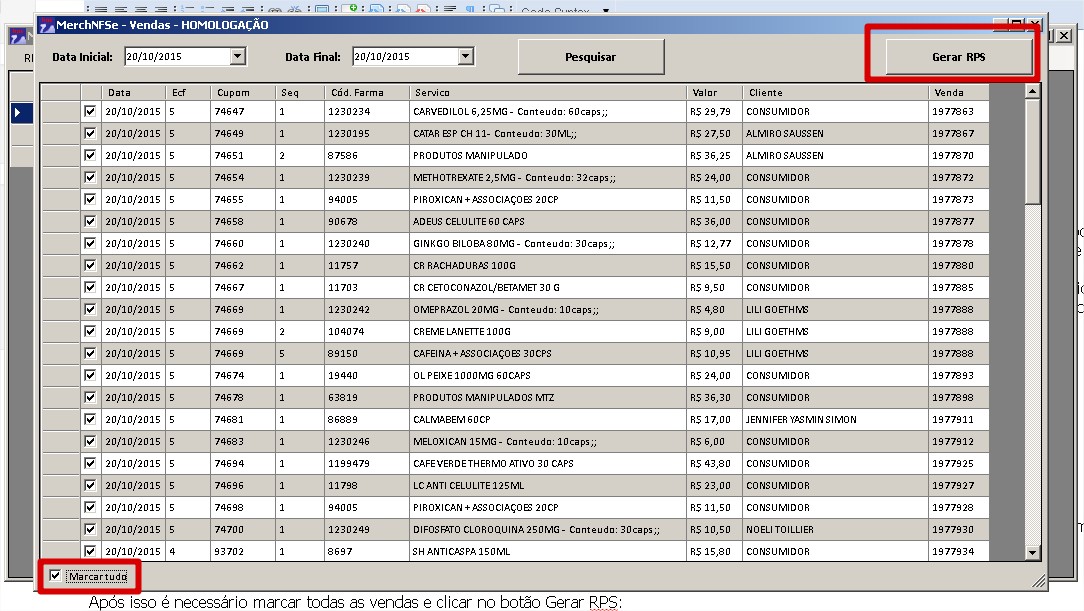This screenshot has height=611, width=1084.
Task: Select the GINKGO BILOBA 80MG service cell
Action: click(x=547, y=244)
